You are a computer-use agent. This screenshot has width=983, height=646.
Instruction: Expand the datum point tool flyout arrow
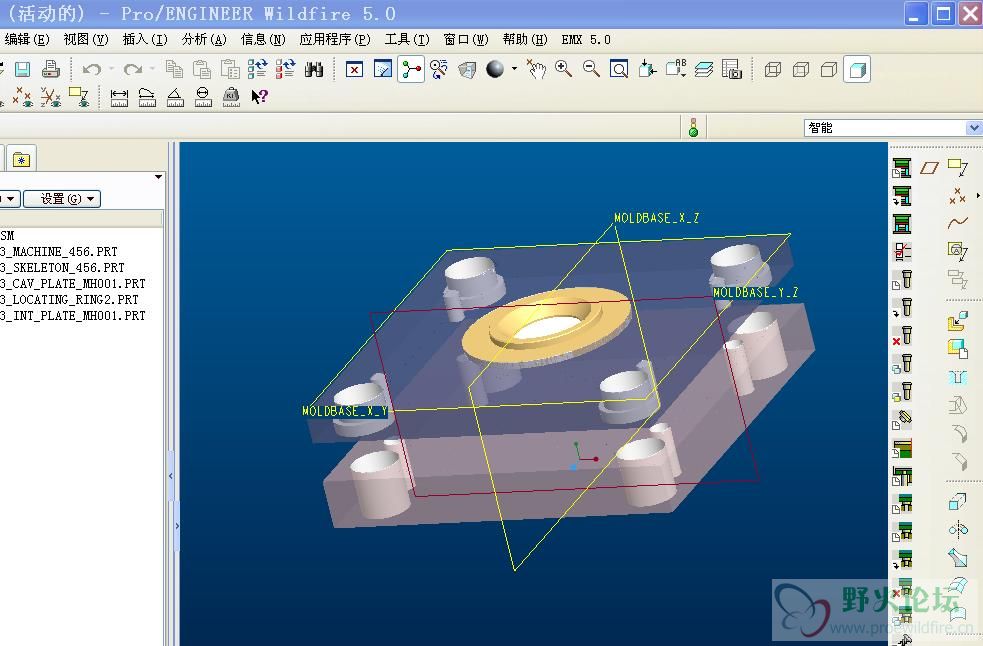pyautogui.click(x=978, y=196)
